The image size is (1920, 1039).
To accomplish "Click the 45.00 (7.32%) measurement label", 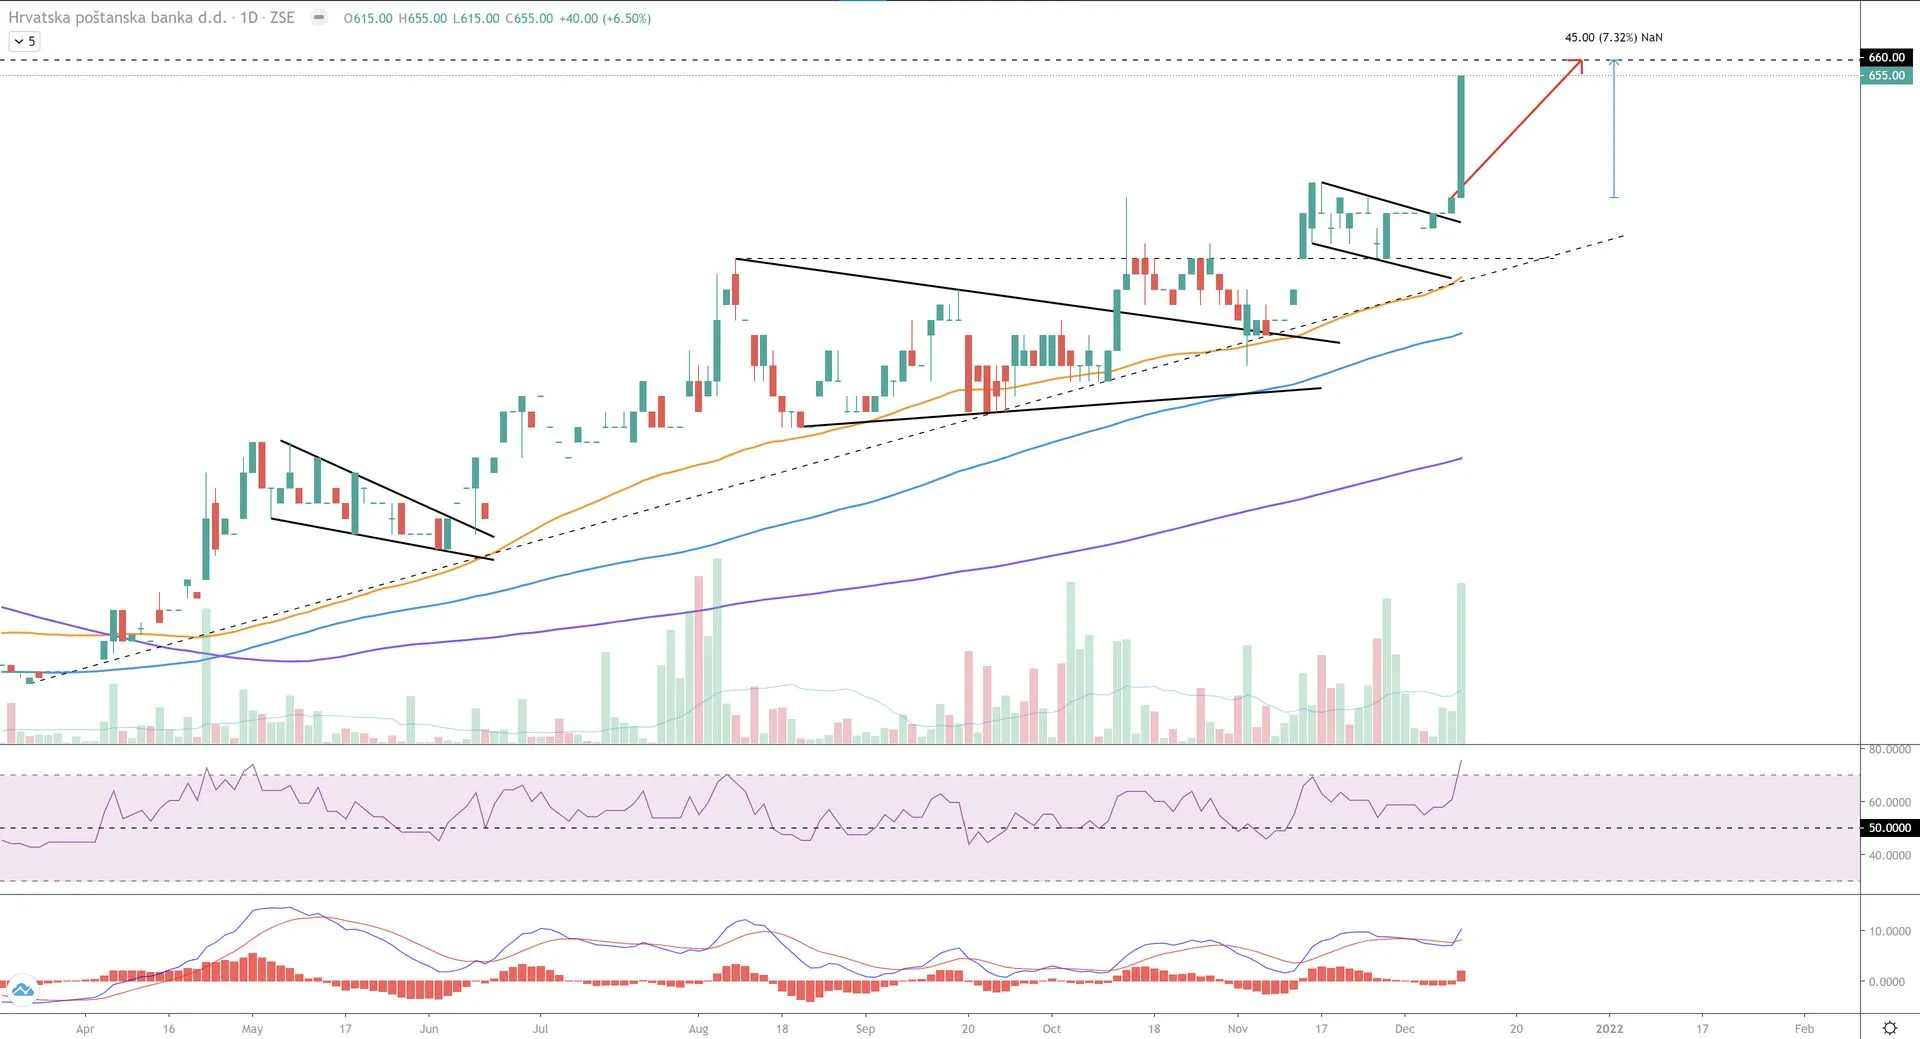I will pyautogui.click(x=1613, y=38).
